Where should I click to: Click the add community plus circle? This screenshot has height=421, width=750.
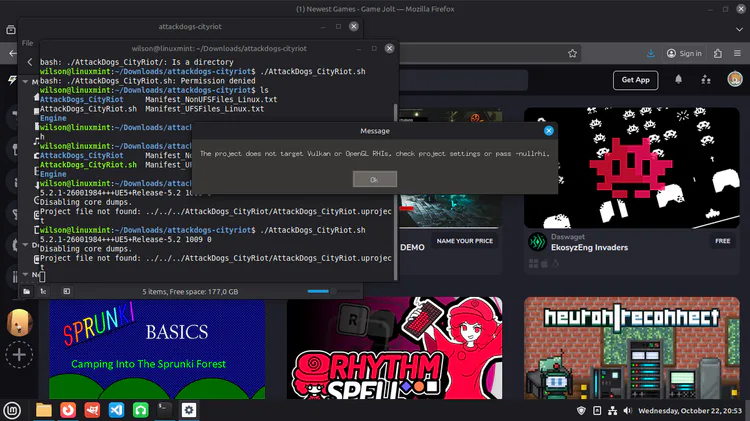[19, 355]
